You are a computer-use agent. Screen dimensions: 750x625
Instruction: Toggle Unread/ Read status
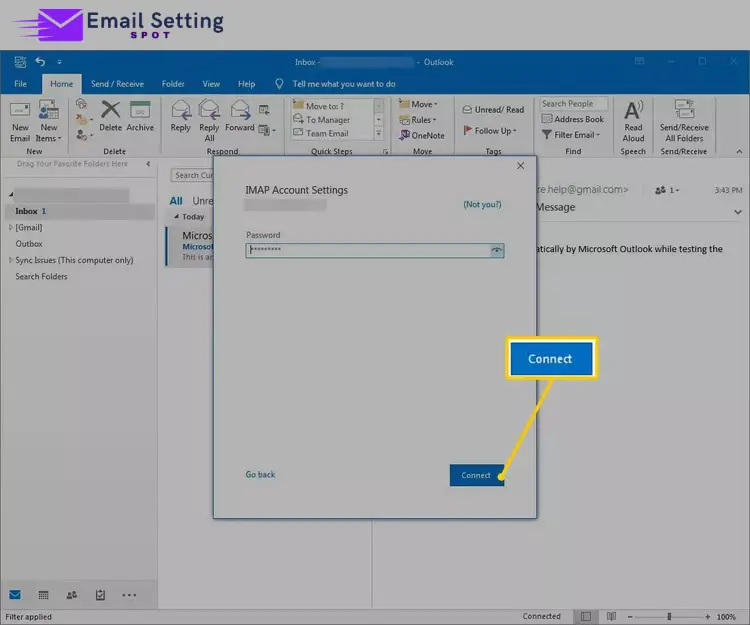[493, 110]
